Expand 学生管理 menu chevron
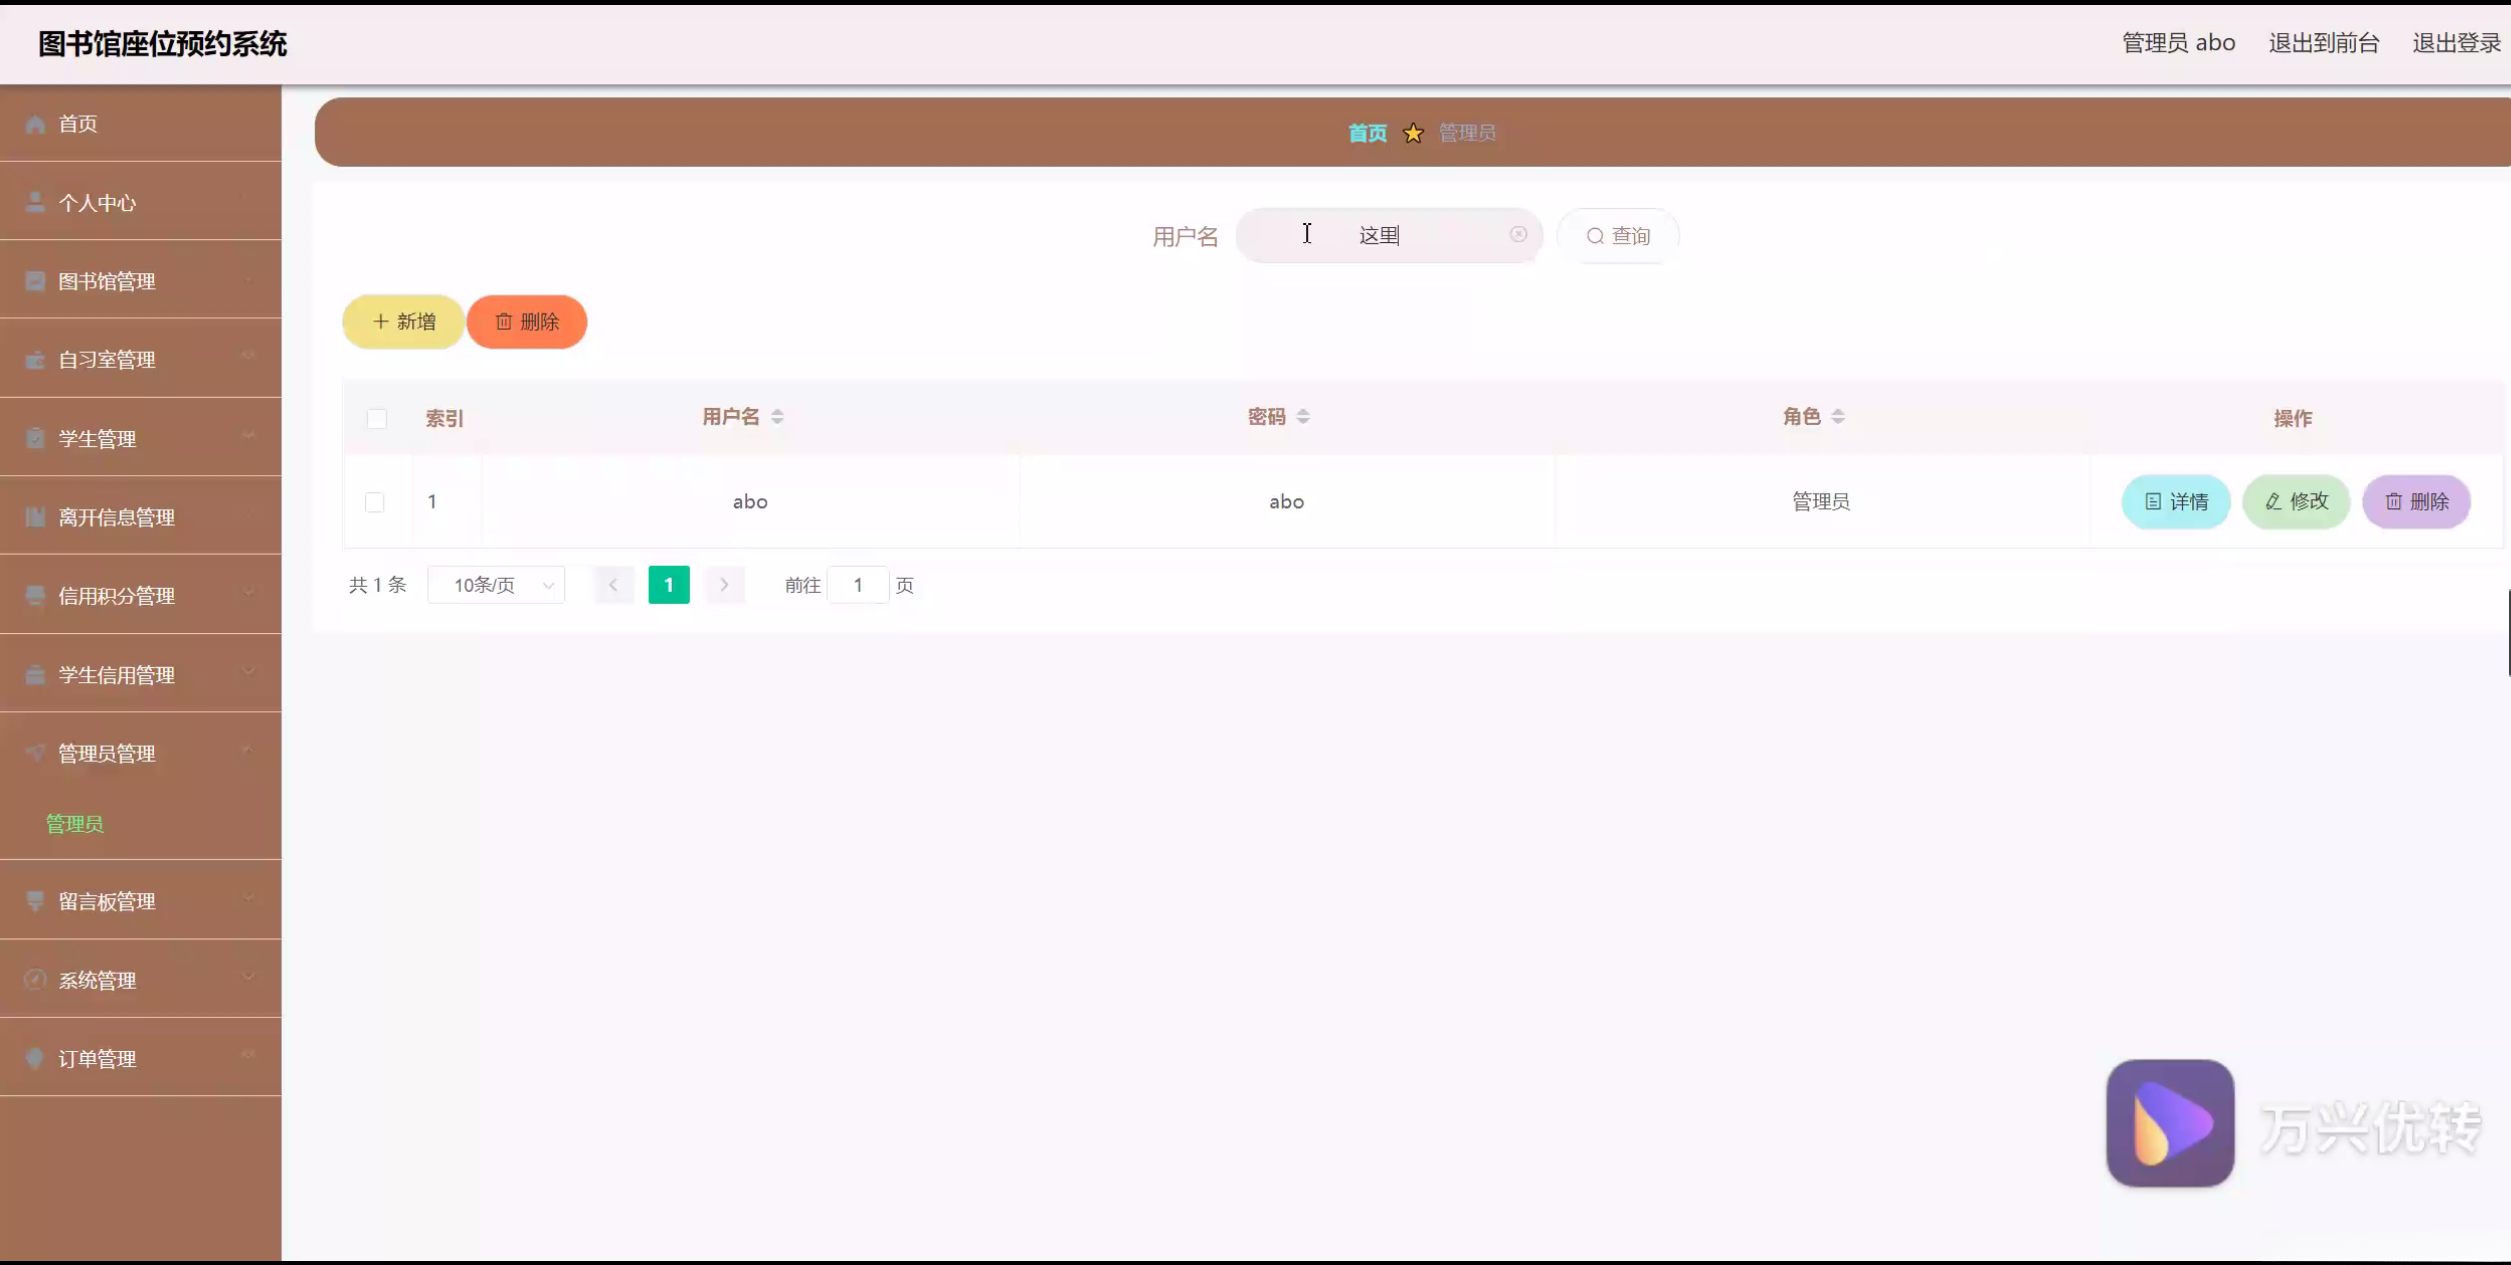Image resolution: width=2511 pixels, height=1265 pixels. [x=247, y=435]
